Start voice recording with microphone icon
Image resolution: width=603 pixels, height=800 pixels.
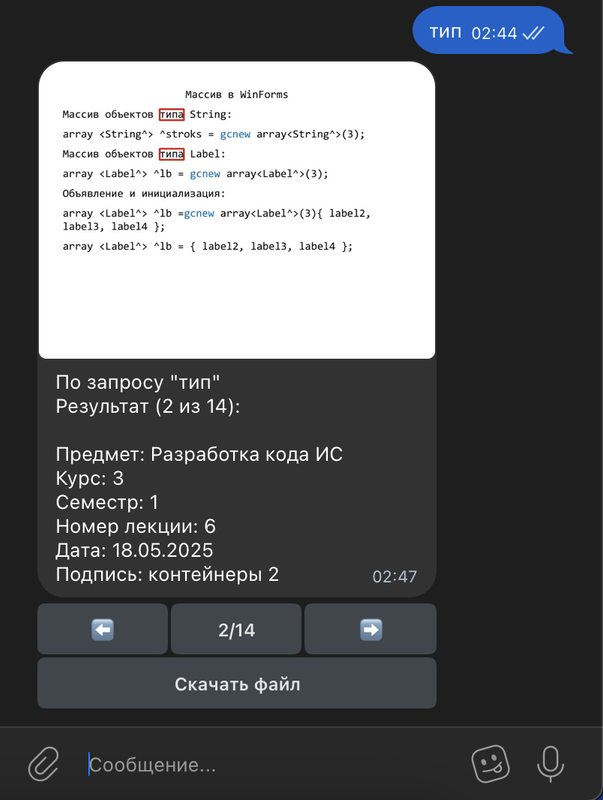(550, 764)
